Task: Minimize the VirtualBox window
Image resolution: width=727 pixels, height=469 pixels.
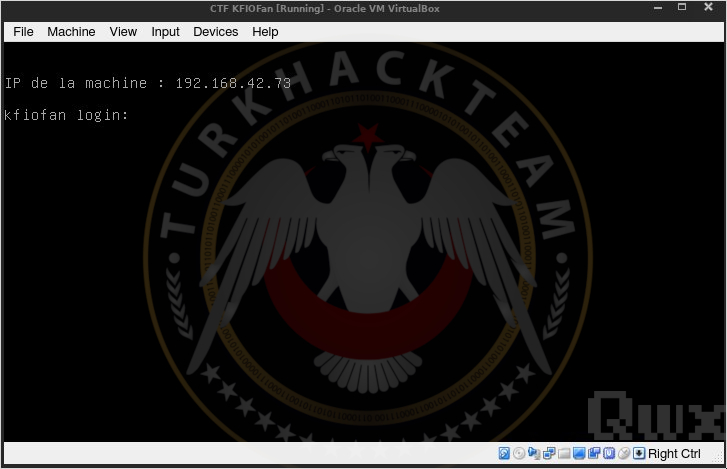Action: (658, 7)
